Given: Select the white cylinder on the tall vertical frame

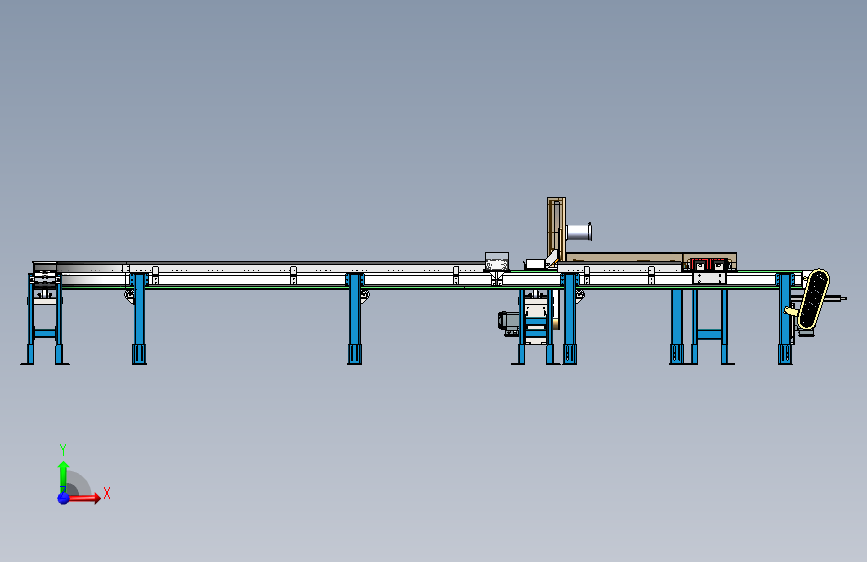Looking at the screenshot, I should coord(579,232).
